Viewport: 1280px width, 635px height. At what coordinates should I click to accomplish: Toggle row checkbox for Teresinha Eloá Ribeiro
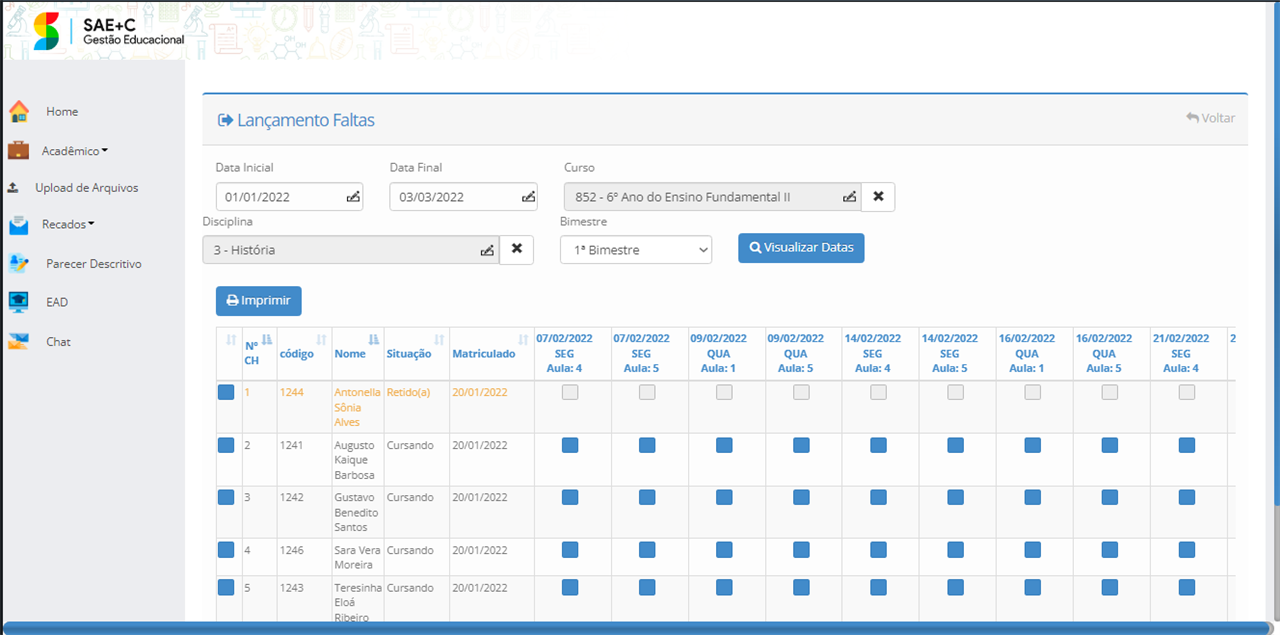226,587
